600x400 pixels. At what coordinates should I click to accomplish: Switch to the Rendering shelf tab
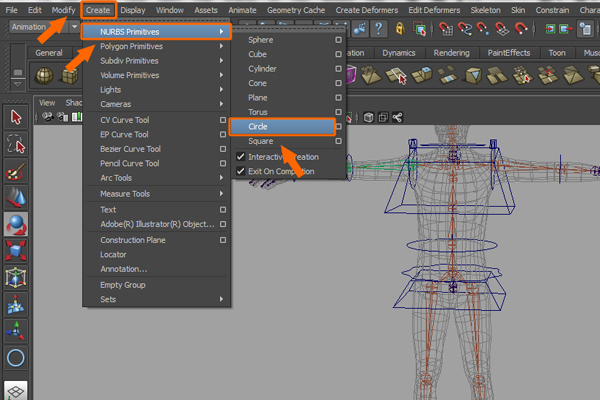coord(451,53)
